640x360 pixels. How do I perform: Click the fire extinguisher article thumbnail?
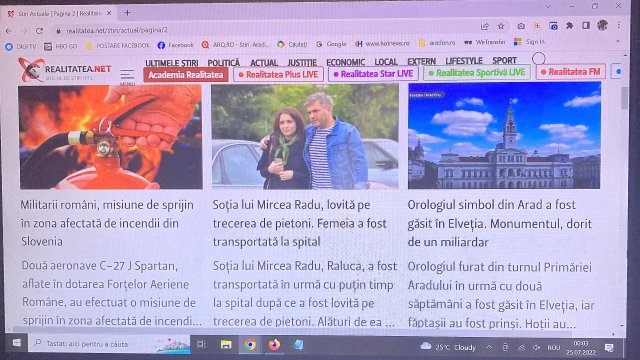[x=111, y=137]
